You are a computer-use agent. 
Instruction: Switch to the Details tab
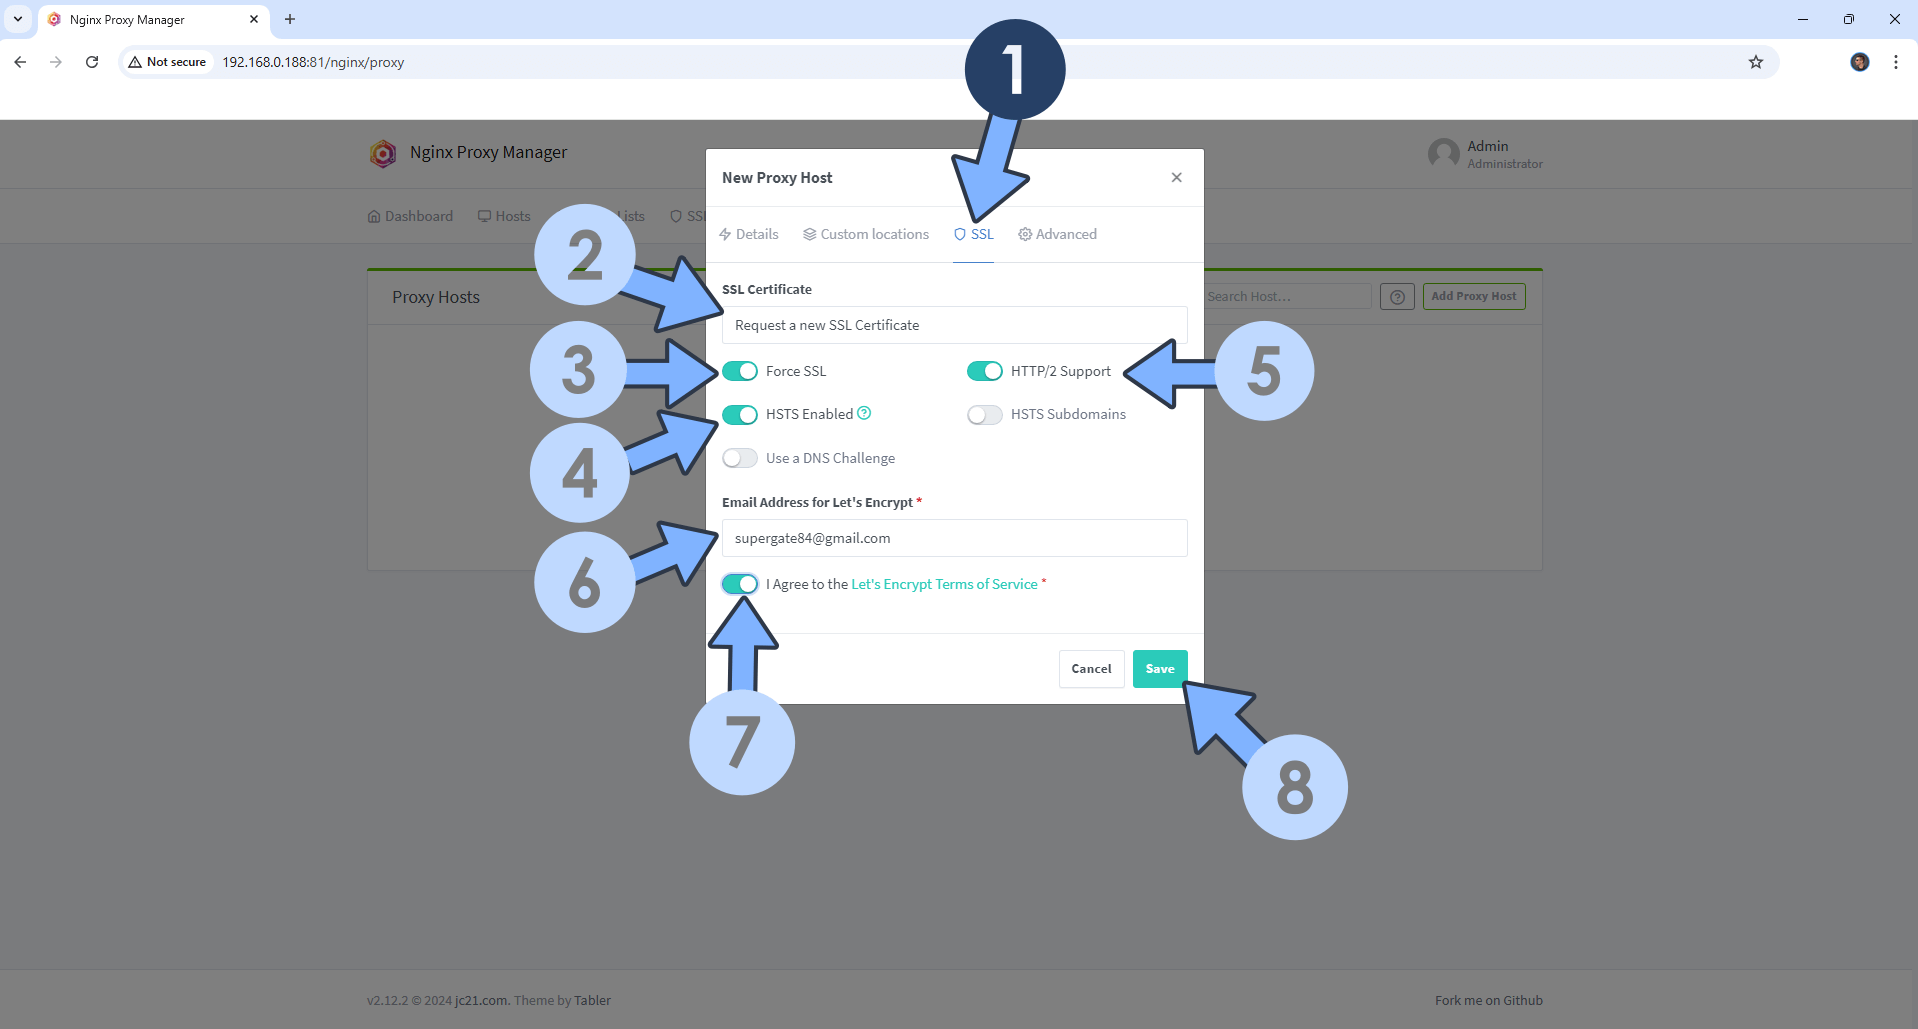749,234
